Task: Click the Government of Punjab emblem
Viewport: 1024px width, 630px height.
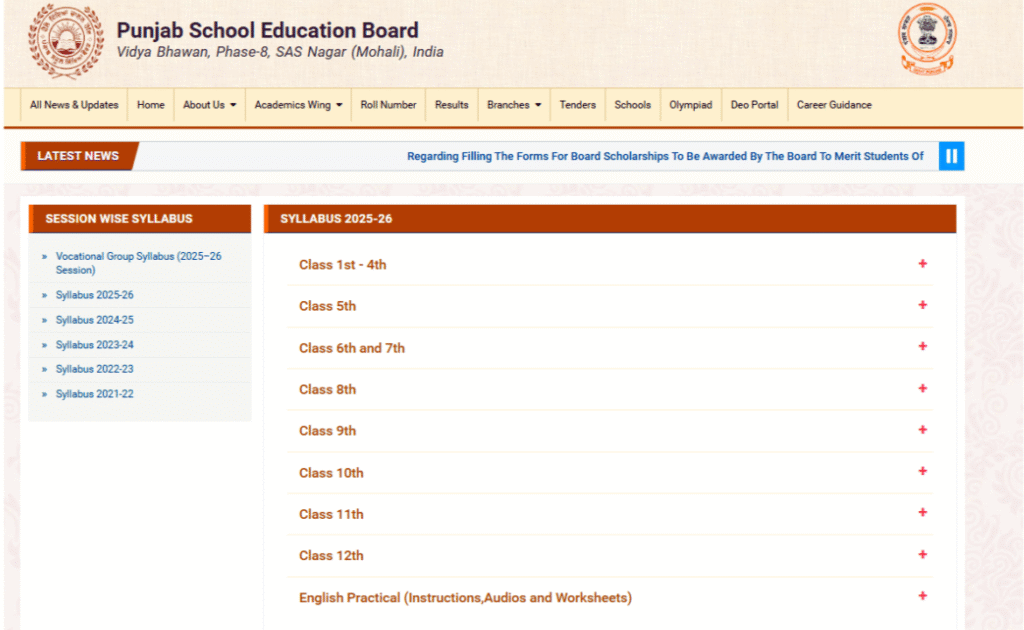Action: click(927, 39)
